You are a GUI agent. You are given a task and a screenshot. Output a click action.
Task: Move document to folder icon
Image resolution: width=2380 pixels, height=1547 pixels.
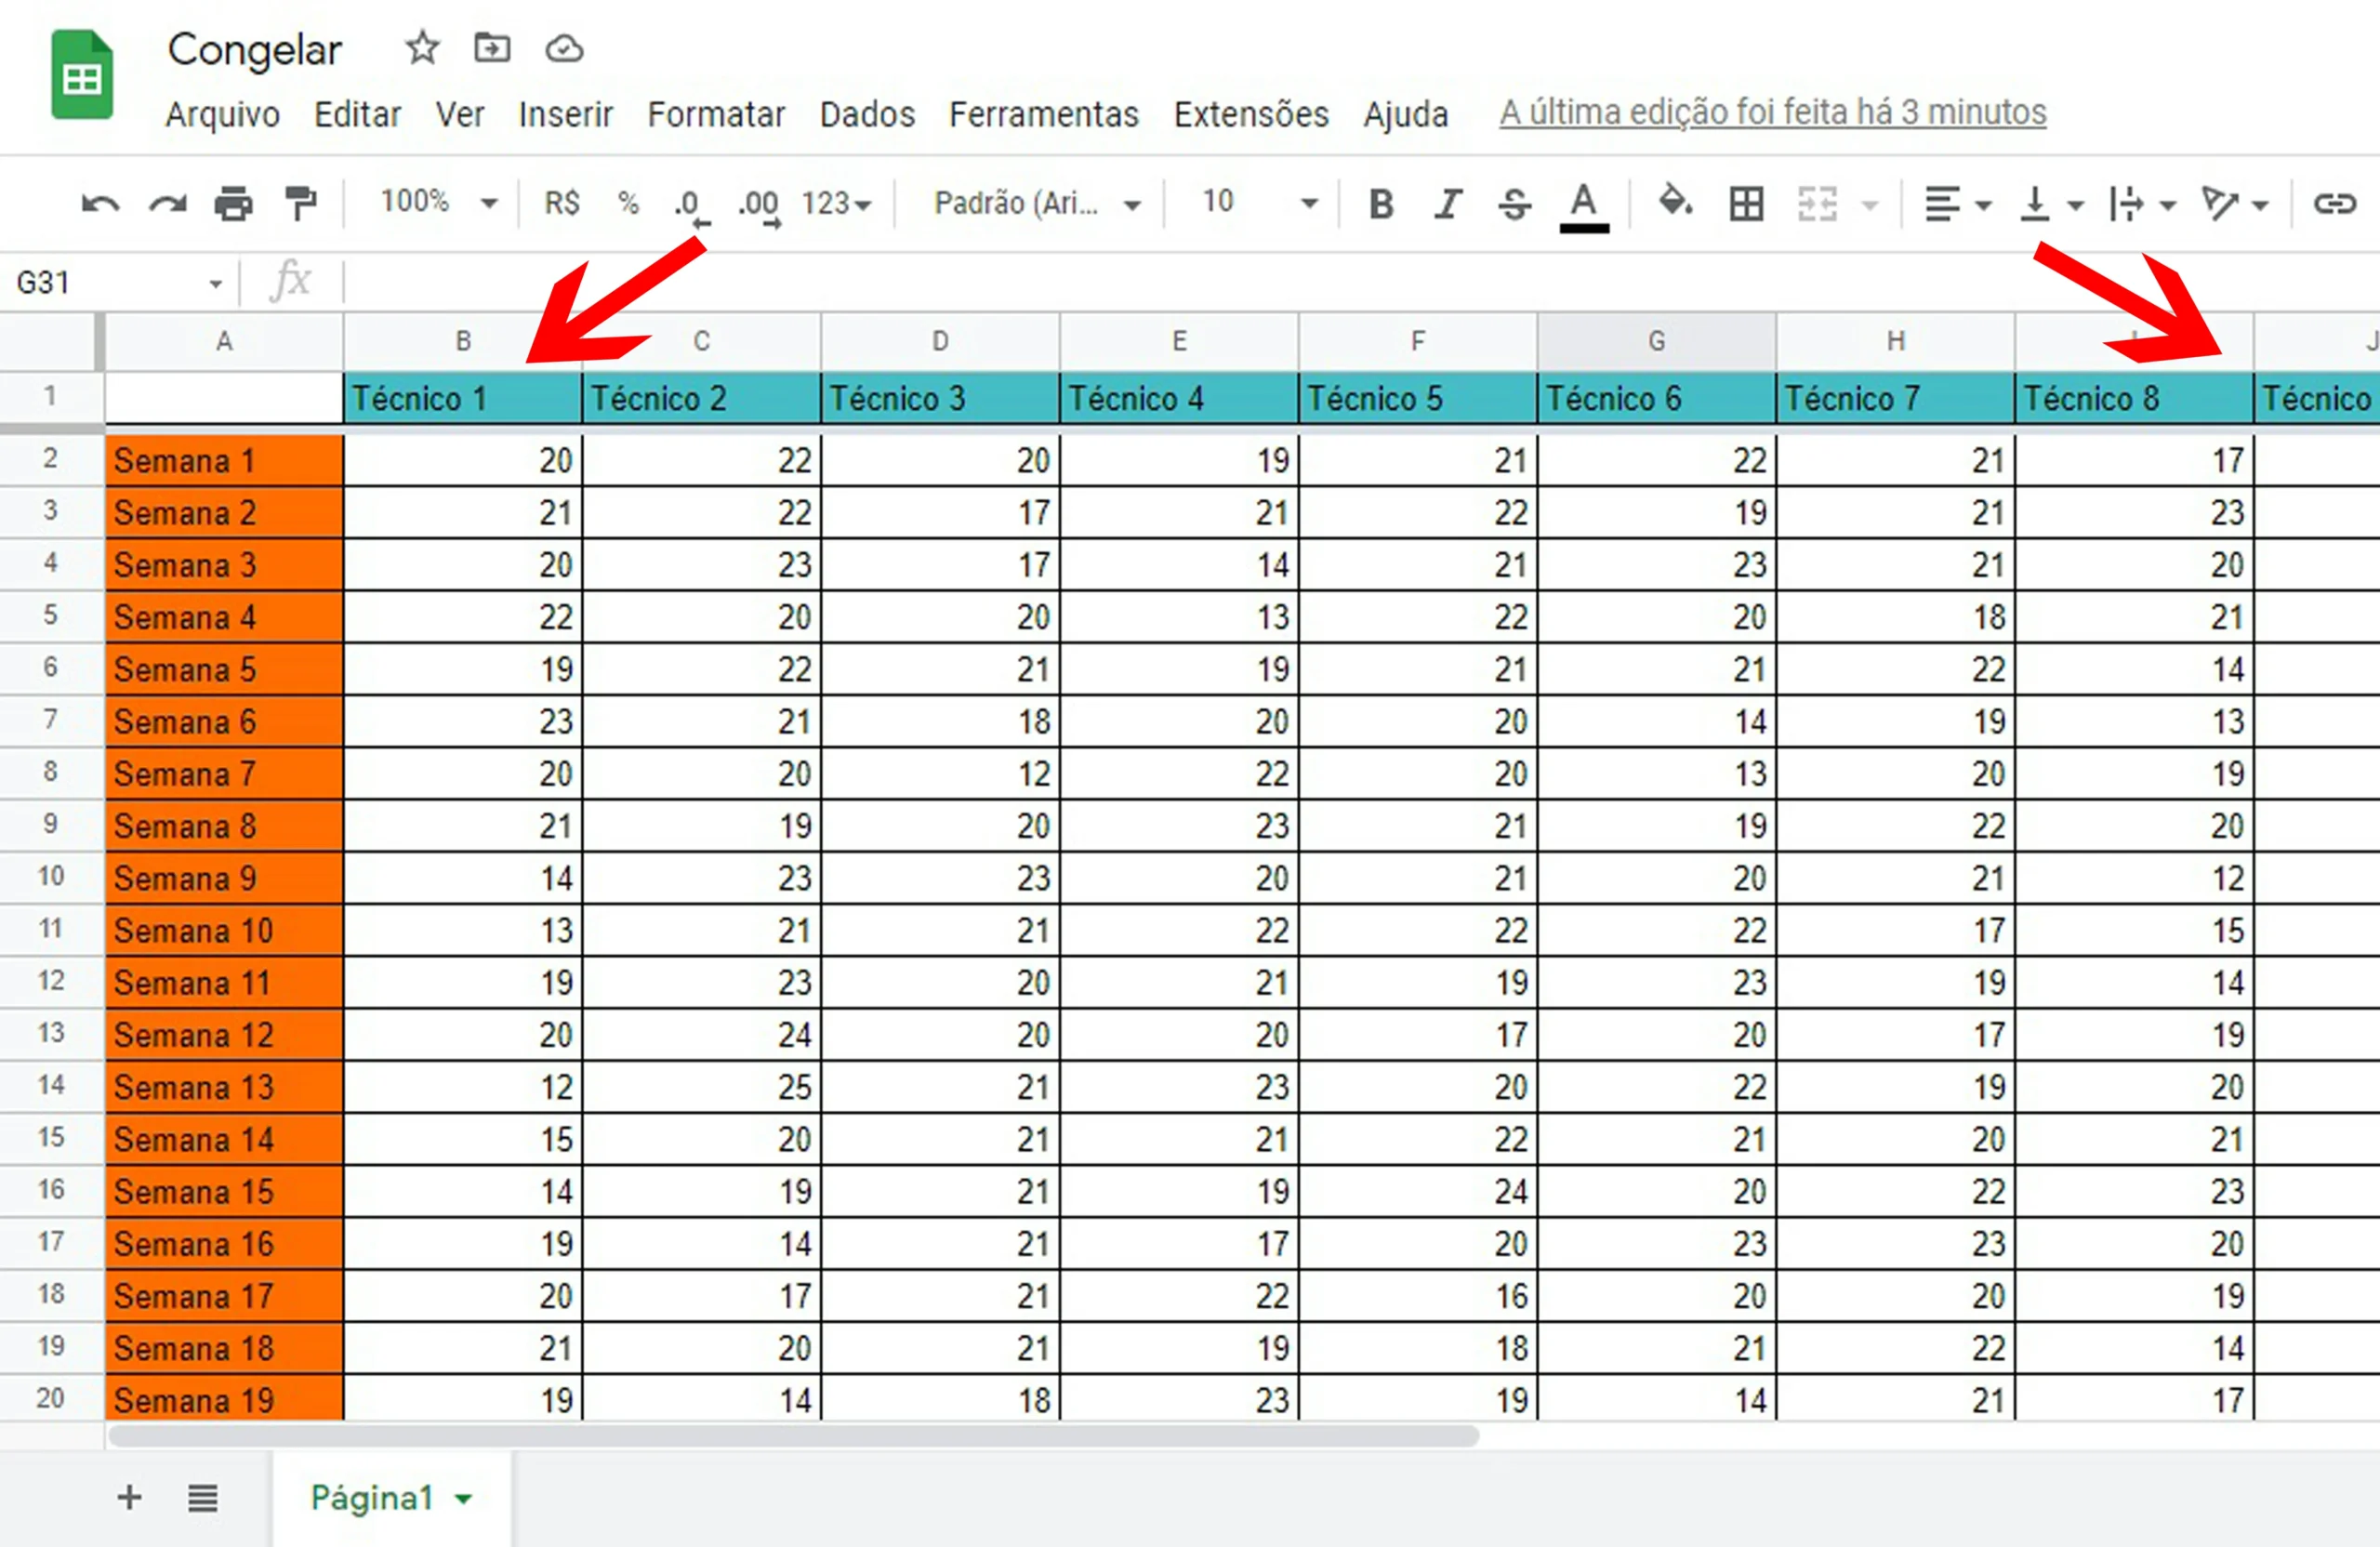pyautogui.click(x=492, y=48)
